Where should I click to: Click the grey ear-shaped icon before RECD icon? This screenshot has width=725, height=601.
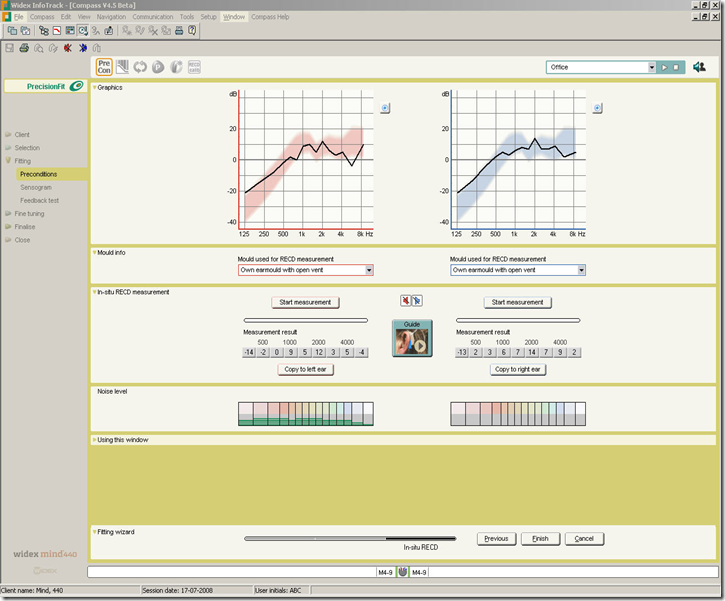pyautogui.click(x=176, y=67)
